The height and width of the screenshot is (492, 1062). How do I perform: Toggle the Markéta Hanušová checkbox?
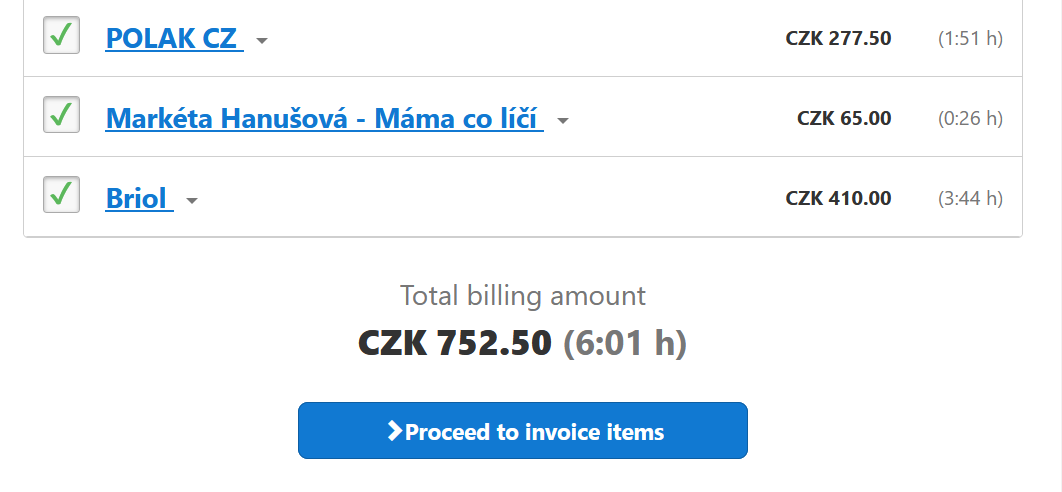61,115
